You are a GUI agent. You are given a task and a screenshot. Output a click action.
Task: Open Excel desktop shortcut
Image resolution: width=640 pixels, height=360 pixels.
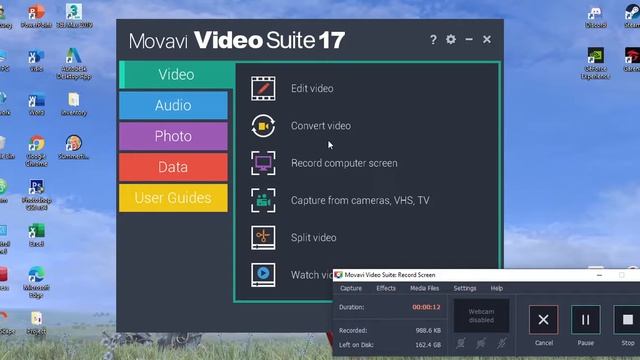coord(36,236)
